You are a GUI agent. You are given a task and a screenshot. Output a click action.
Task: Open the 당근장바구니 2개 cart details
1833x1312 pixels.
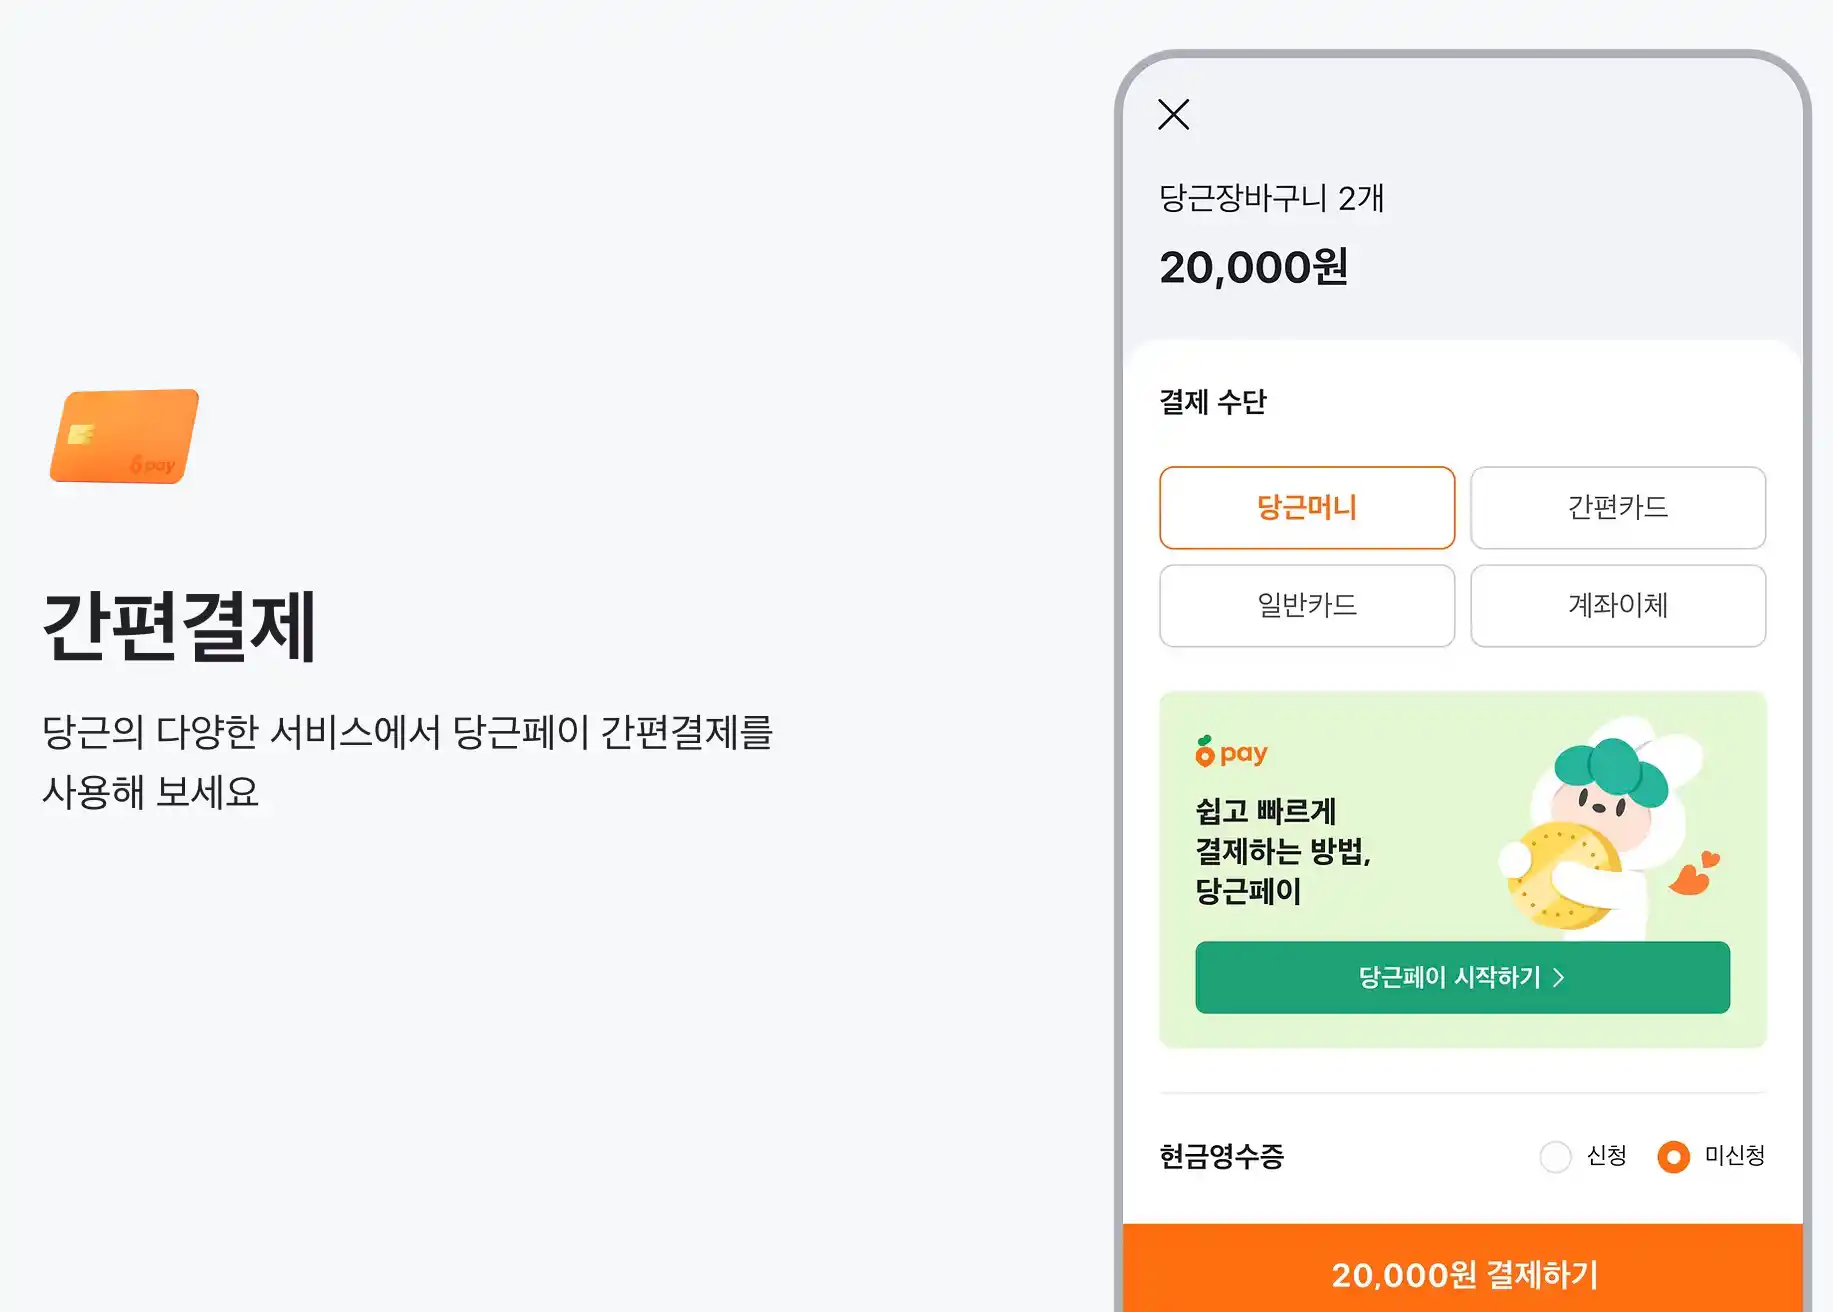[1271, 198]
